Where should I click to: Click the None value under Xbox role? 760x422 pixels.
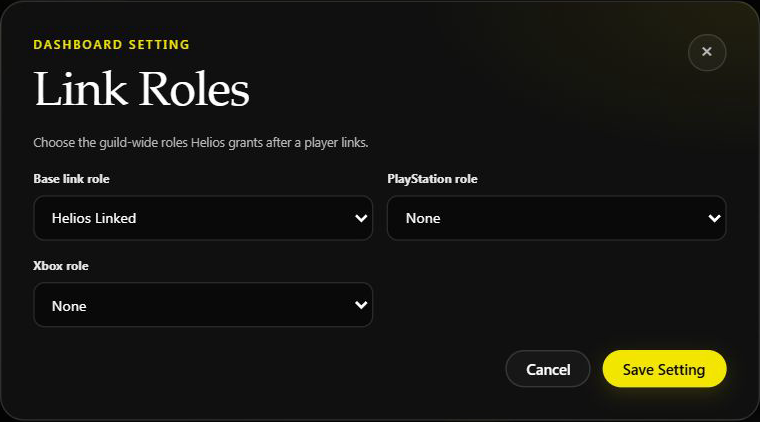tap(69, 306)
